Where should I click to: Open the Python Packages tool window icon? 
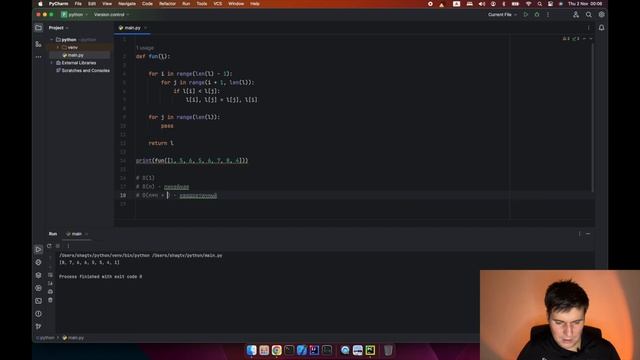38,275
